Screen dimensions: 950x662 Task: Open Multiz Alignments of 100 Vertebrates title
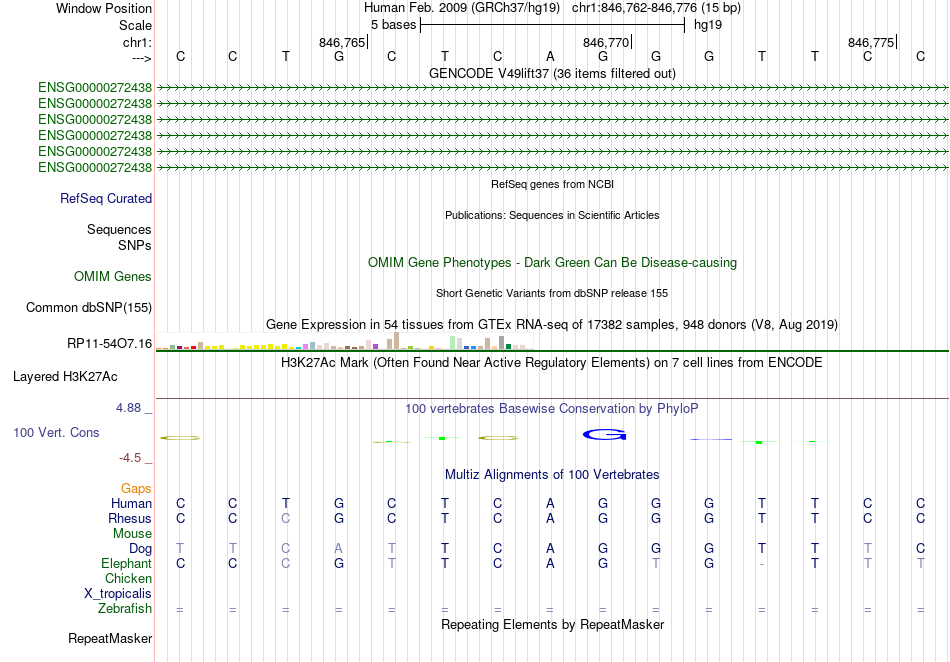[552, 475]
